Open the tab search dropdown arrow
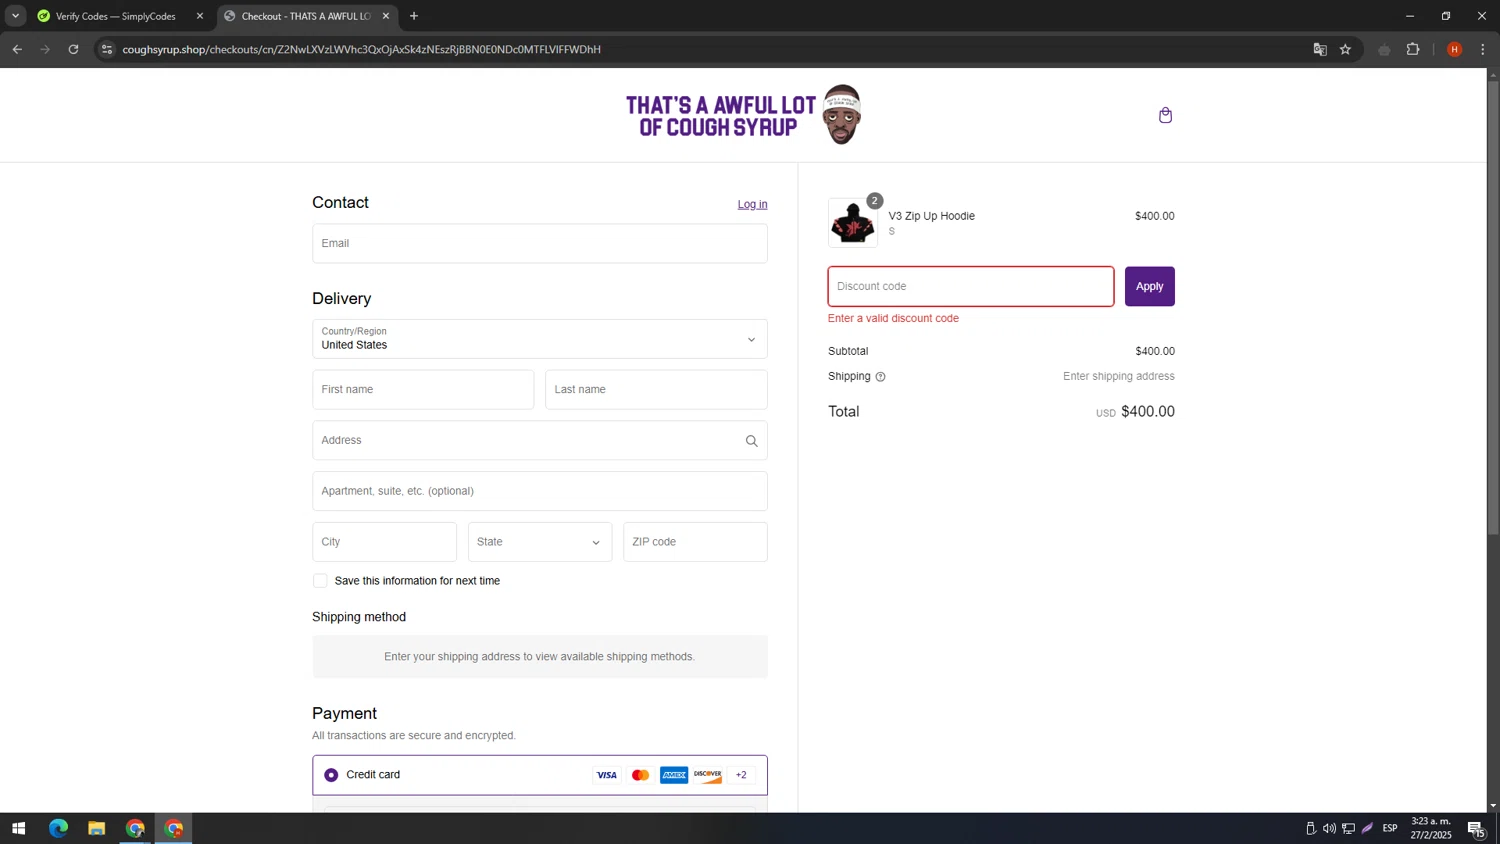The height and width of the screenshot is (844, 1500). point(15,16)
